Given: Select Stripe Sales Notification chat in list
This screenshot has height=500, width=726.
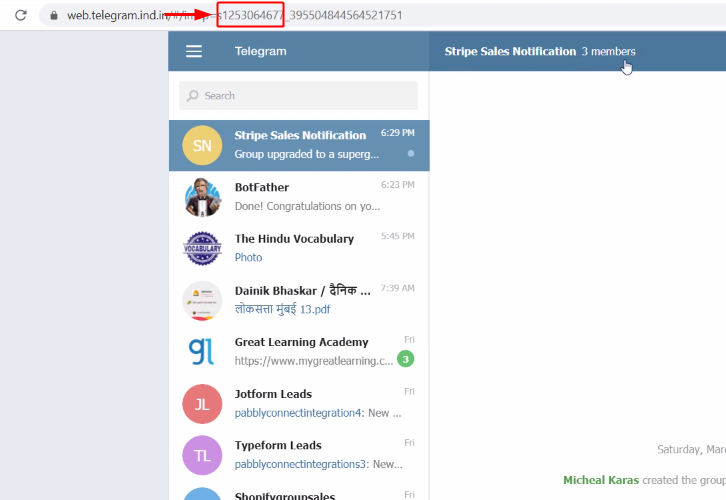Looking at the screenshot, I should click(x=299, y=146).
